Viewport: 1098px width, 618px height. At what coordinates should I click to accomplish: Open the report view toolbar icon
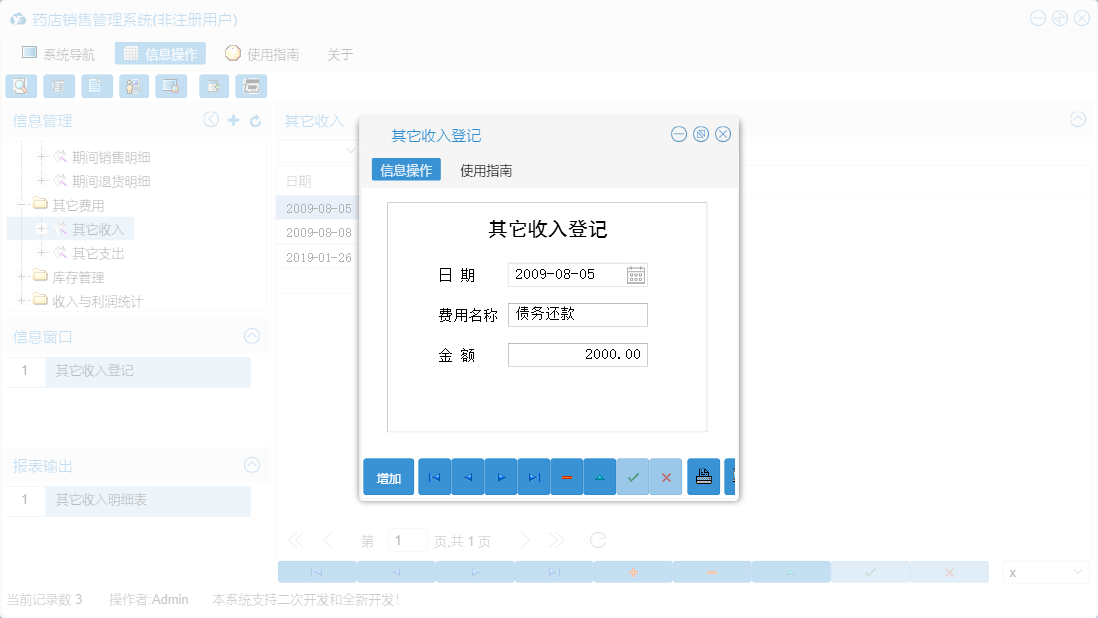(59, 86)
